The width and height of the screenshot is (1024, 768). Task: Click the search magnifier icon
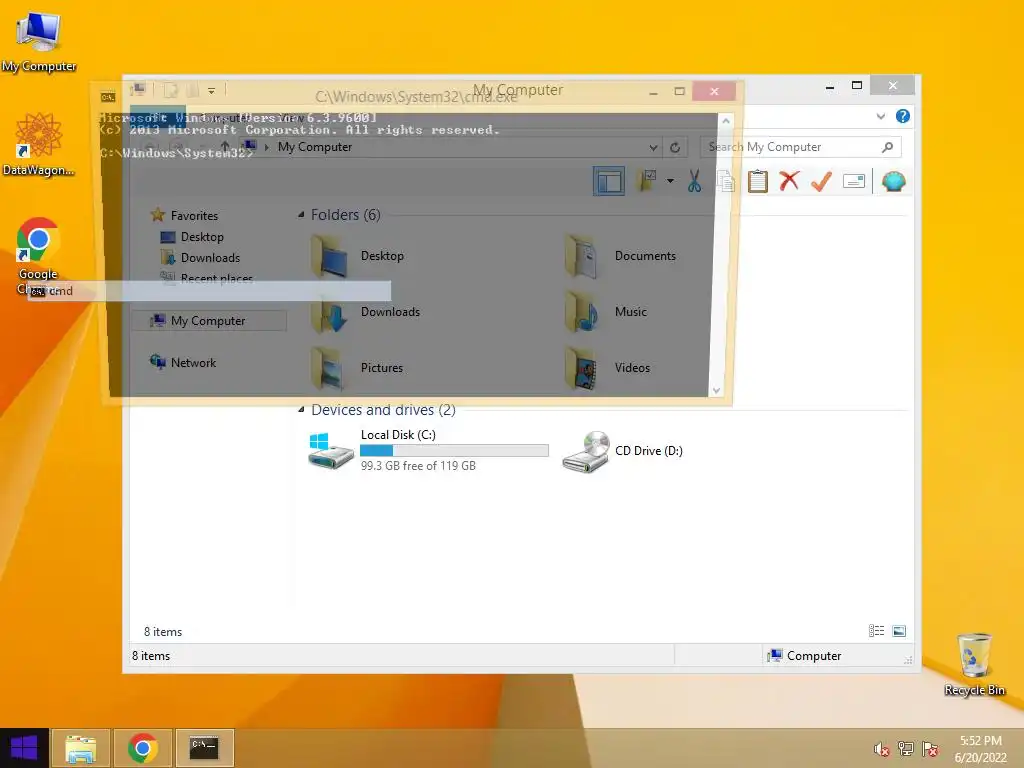point(887,147)
